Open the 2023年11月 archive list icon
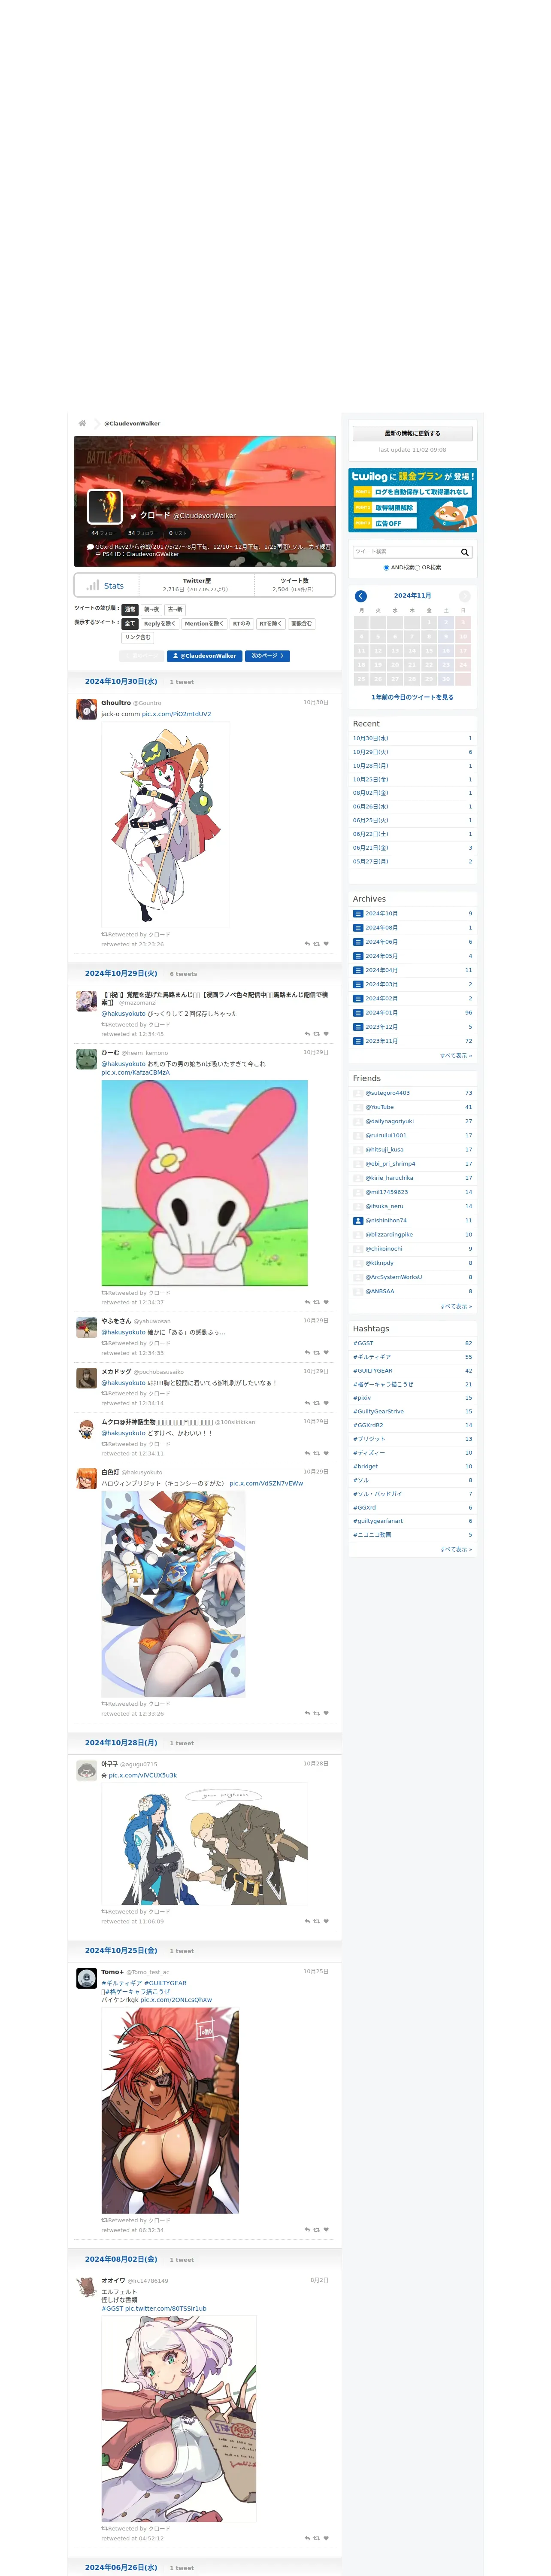This screenshot has height=2576, width=551. (358, 1041)
